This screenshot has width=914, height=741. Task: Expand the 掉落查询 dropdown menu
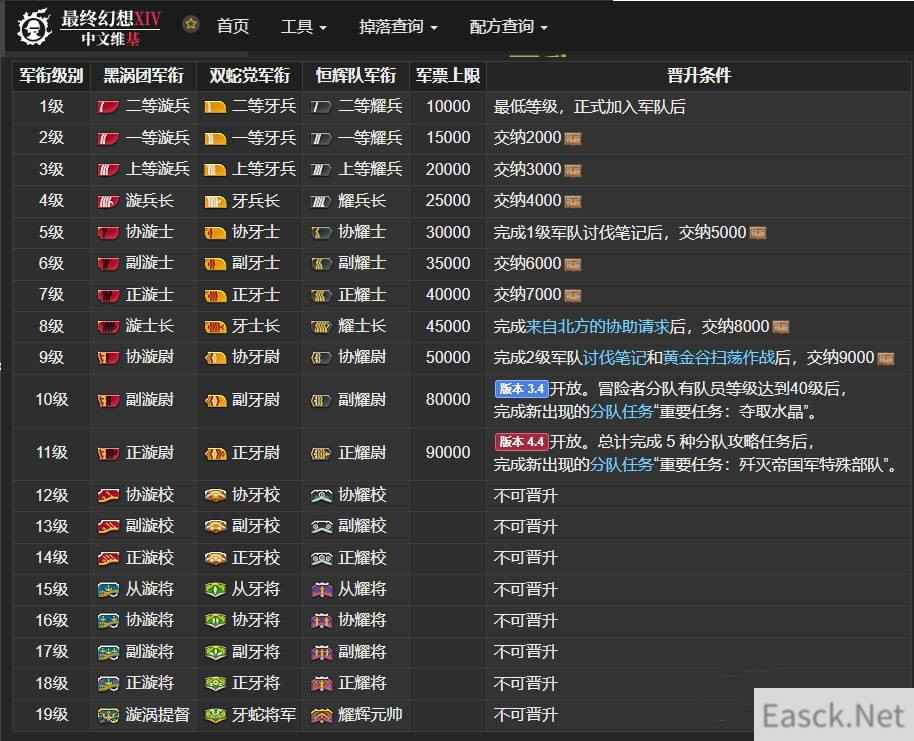tap(398, 27)
